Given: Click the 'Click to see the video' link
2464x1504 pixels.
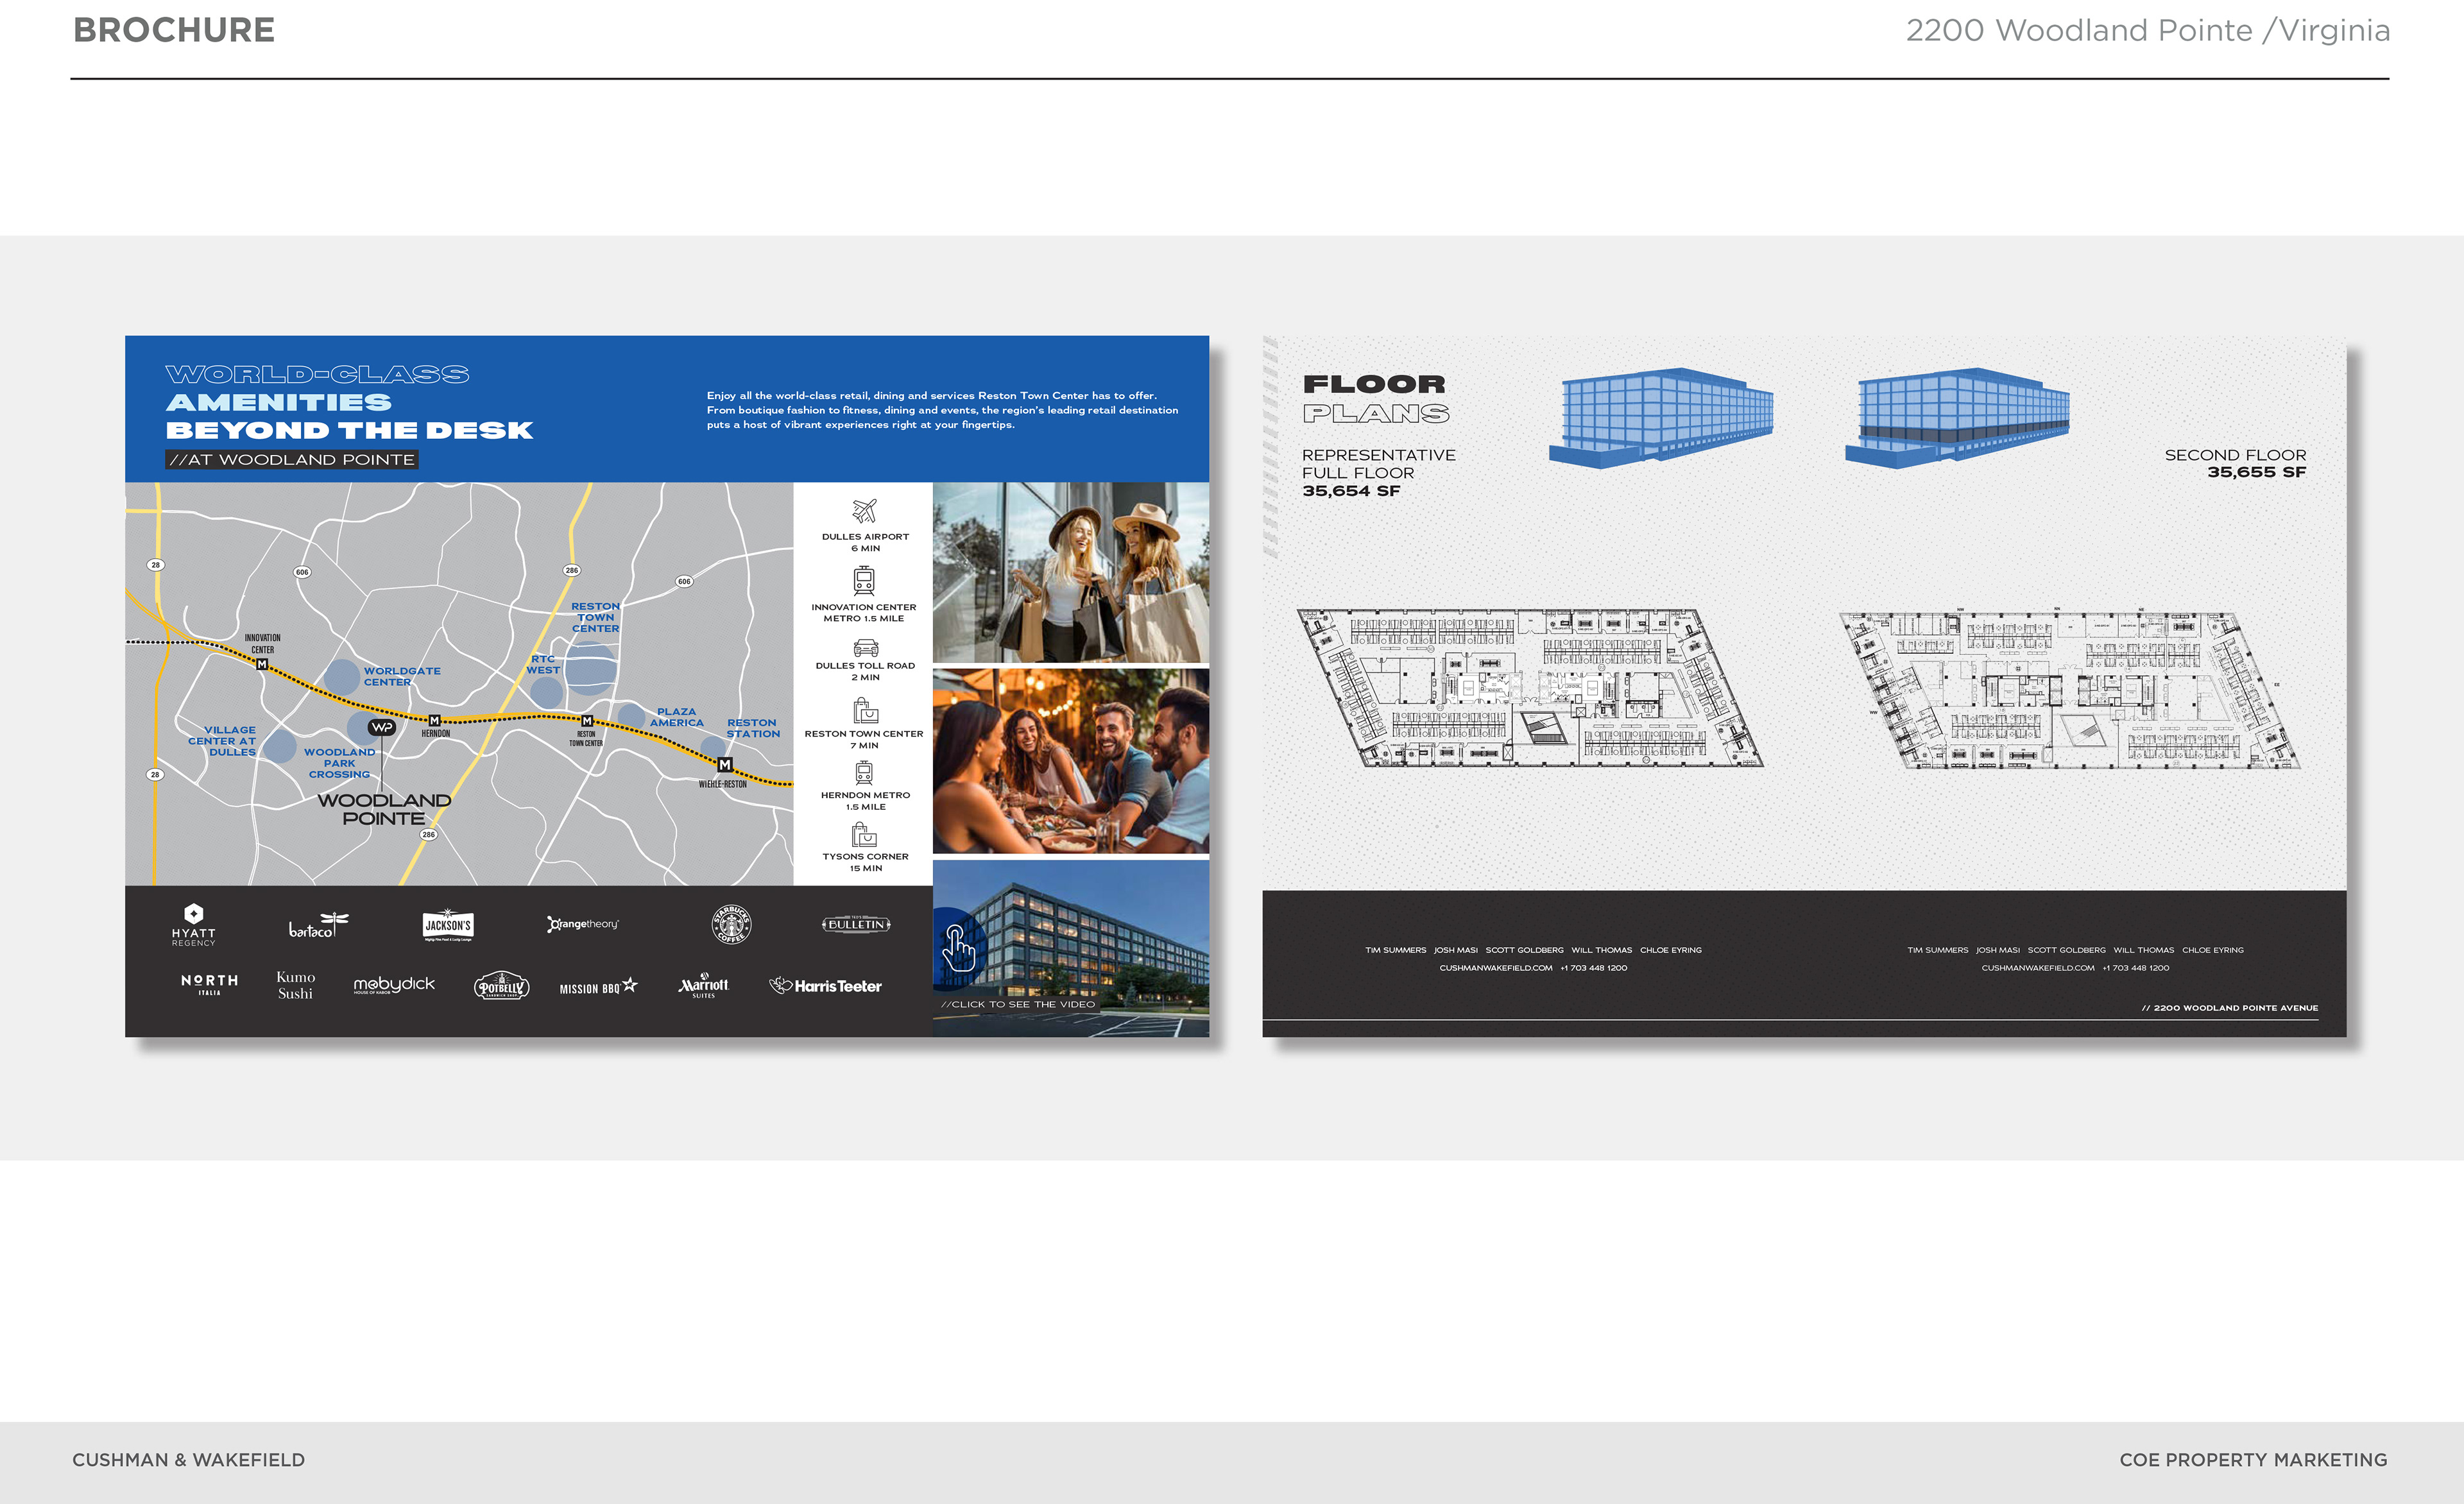Looking at the screenshot, I should tap(1018, 1004).
